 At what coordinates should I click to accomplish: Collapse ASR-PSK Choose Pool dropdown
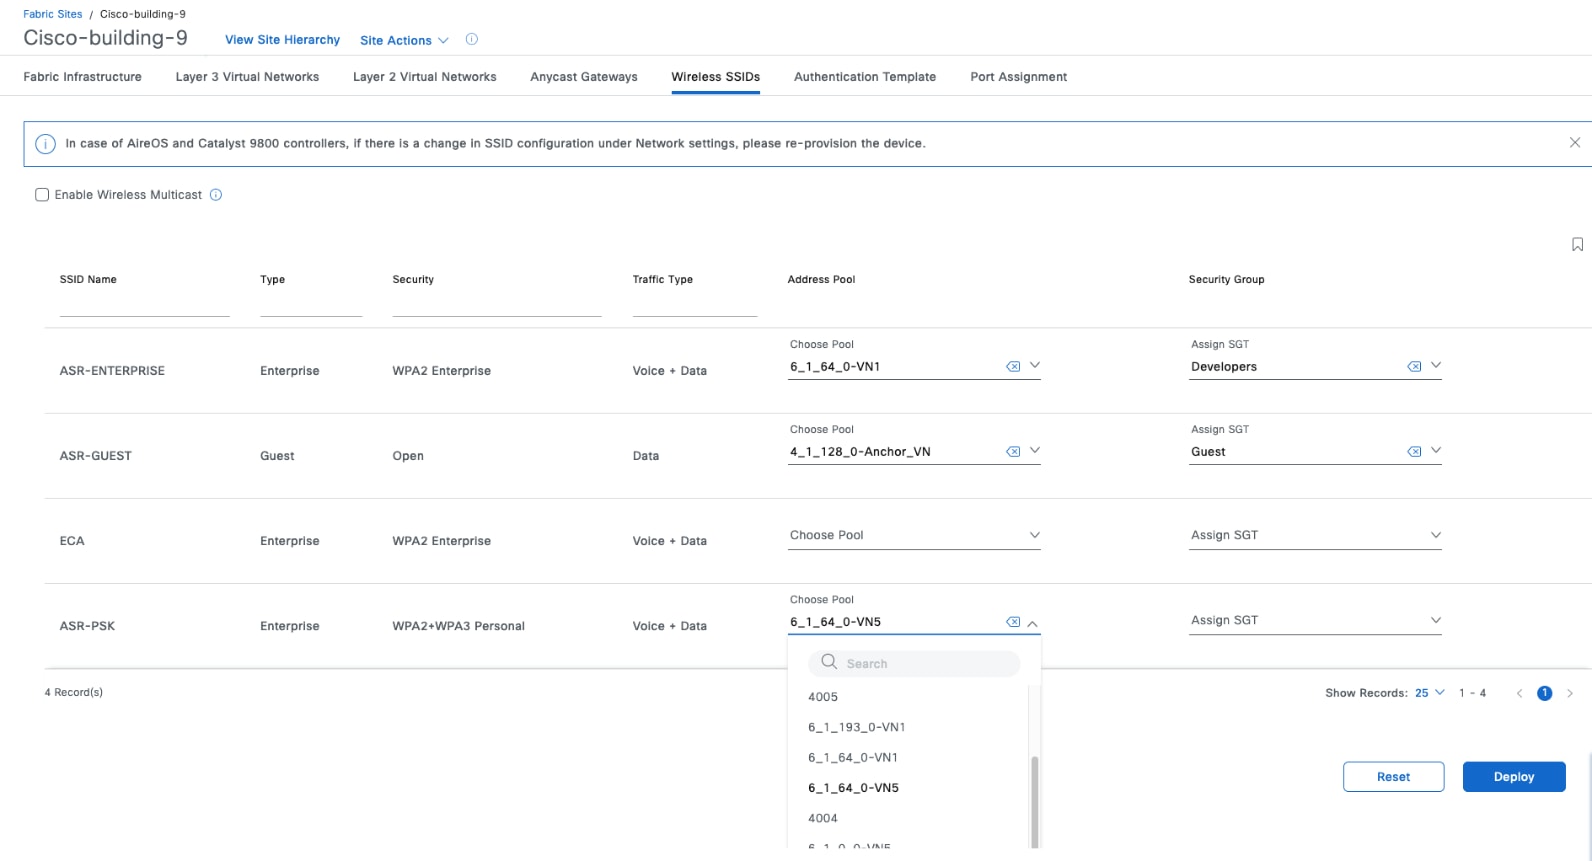pyautogui.click(x=1033, y=623)
